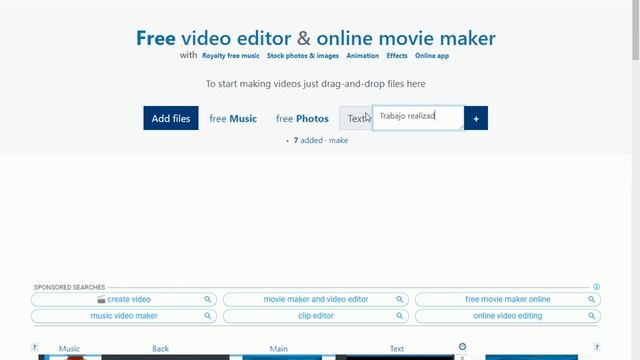Screen dimensions: 640x360
Task: Click the magnifier icon in clip editor pill
Action: coord(400,316)
